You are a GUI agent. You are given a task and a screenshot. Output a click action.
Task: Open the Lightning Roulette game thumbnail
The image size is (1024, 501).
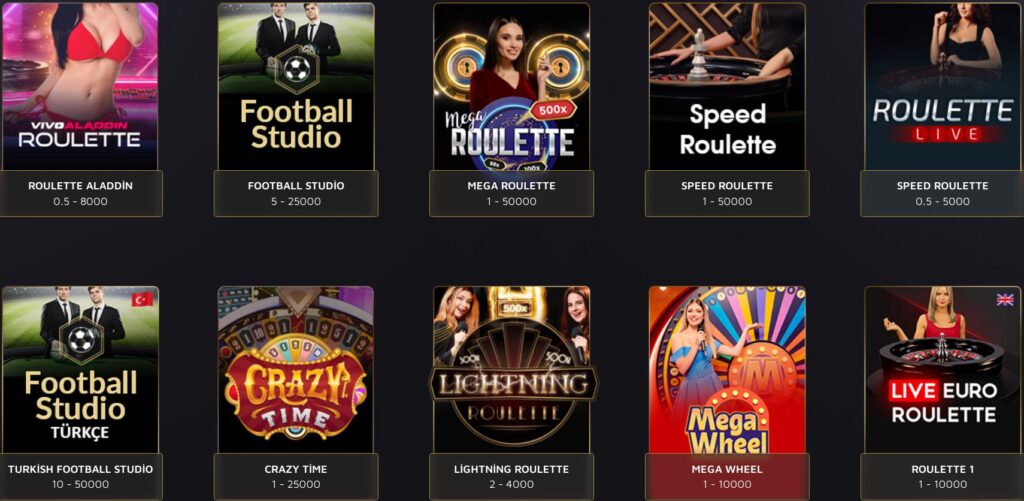pos(511,370)
